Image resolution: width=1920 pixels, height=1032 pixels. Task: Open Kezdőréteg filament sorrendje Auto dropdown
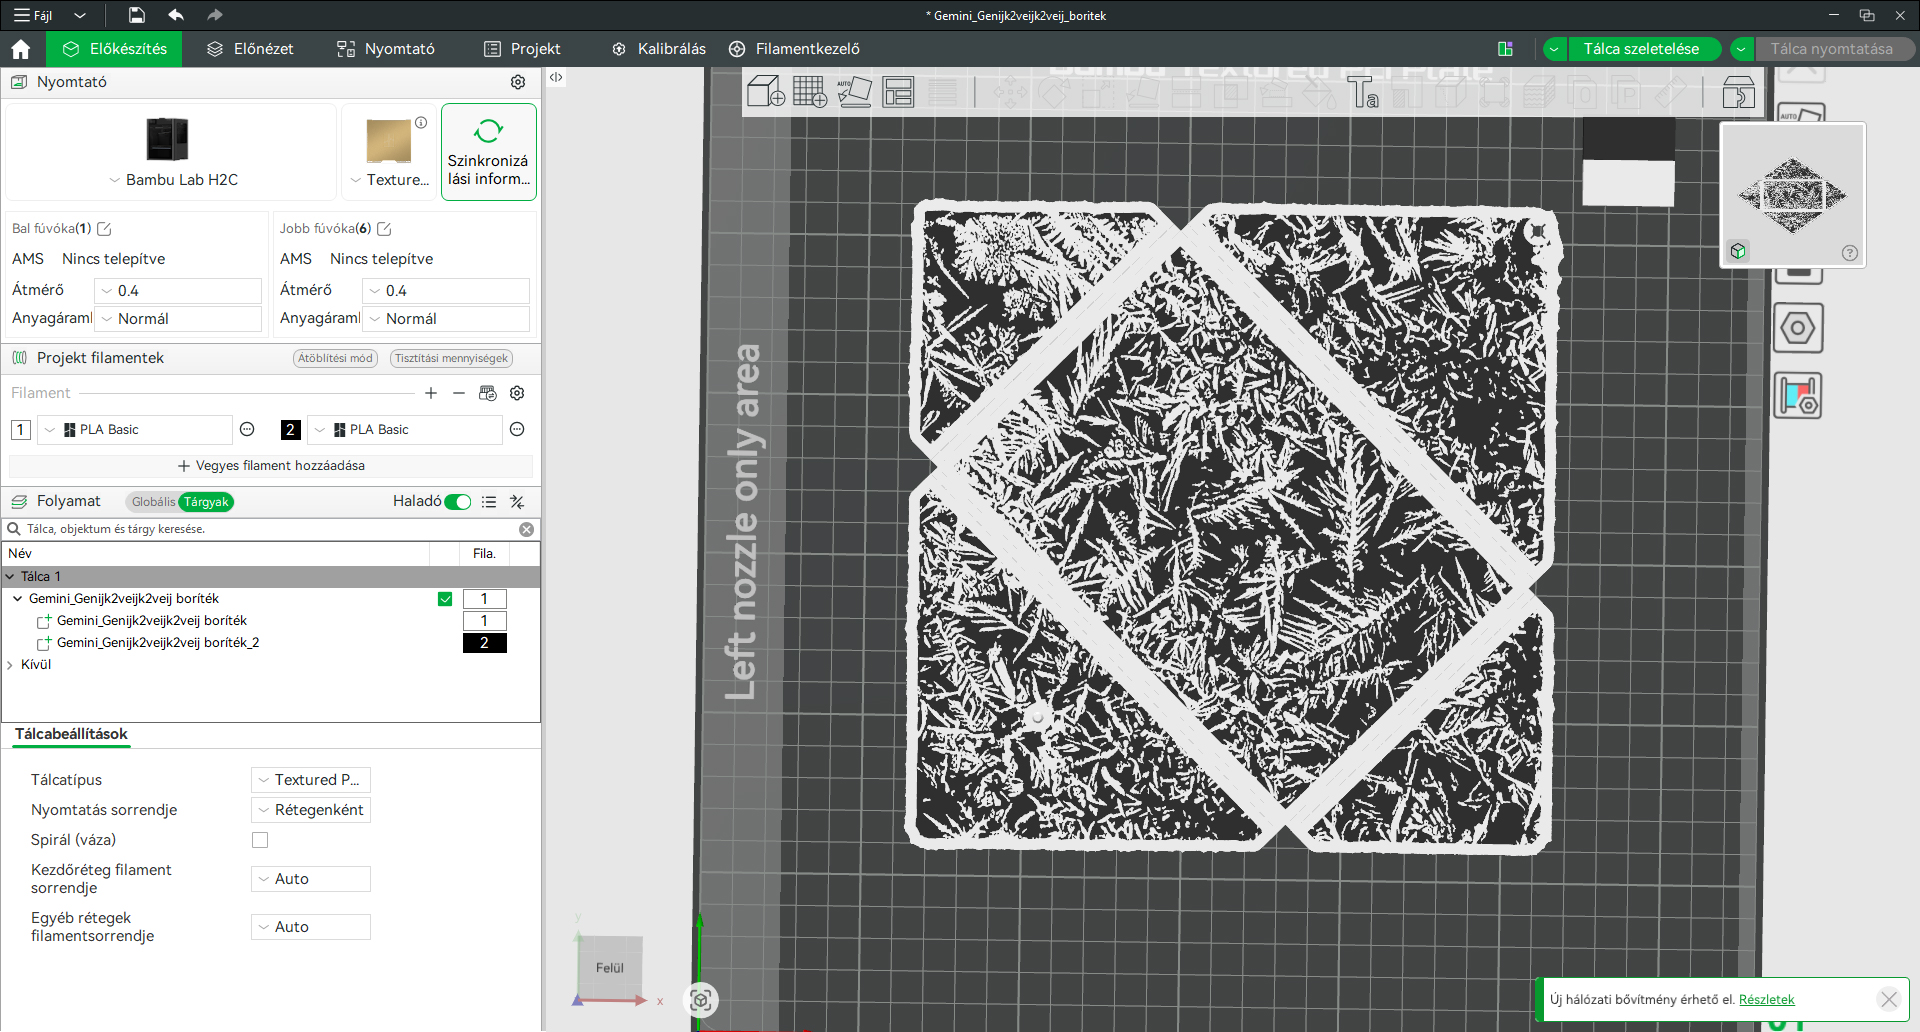coord(311,879)
